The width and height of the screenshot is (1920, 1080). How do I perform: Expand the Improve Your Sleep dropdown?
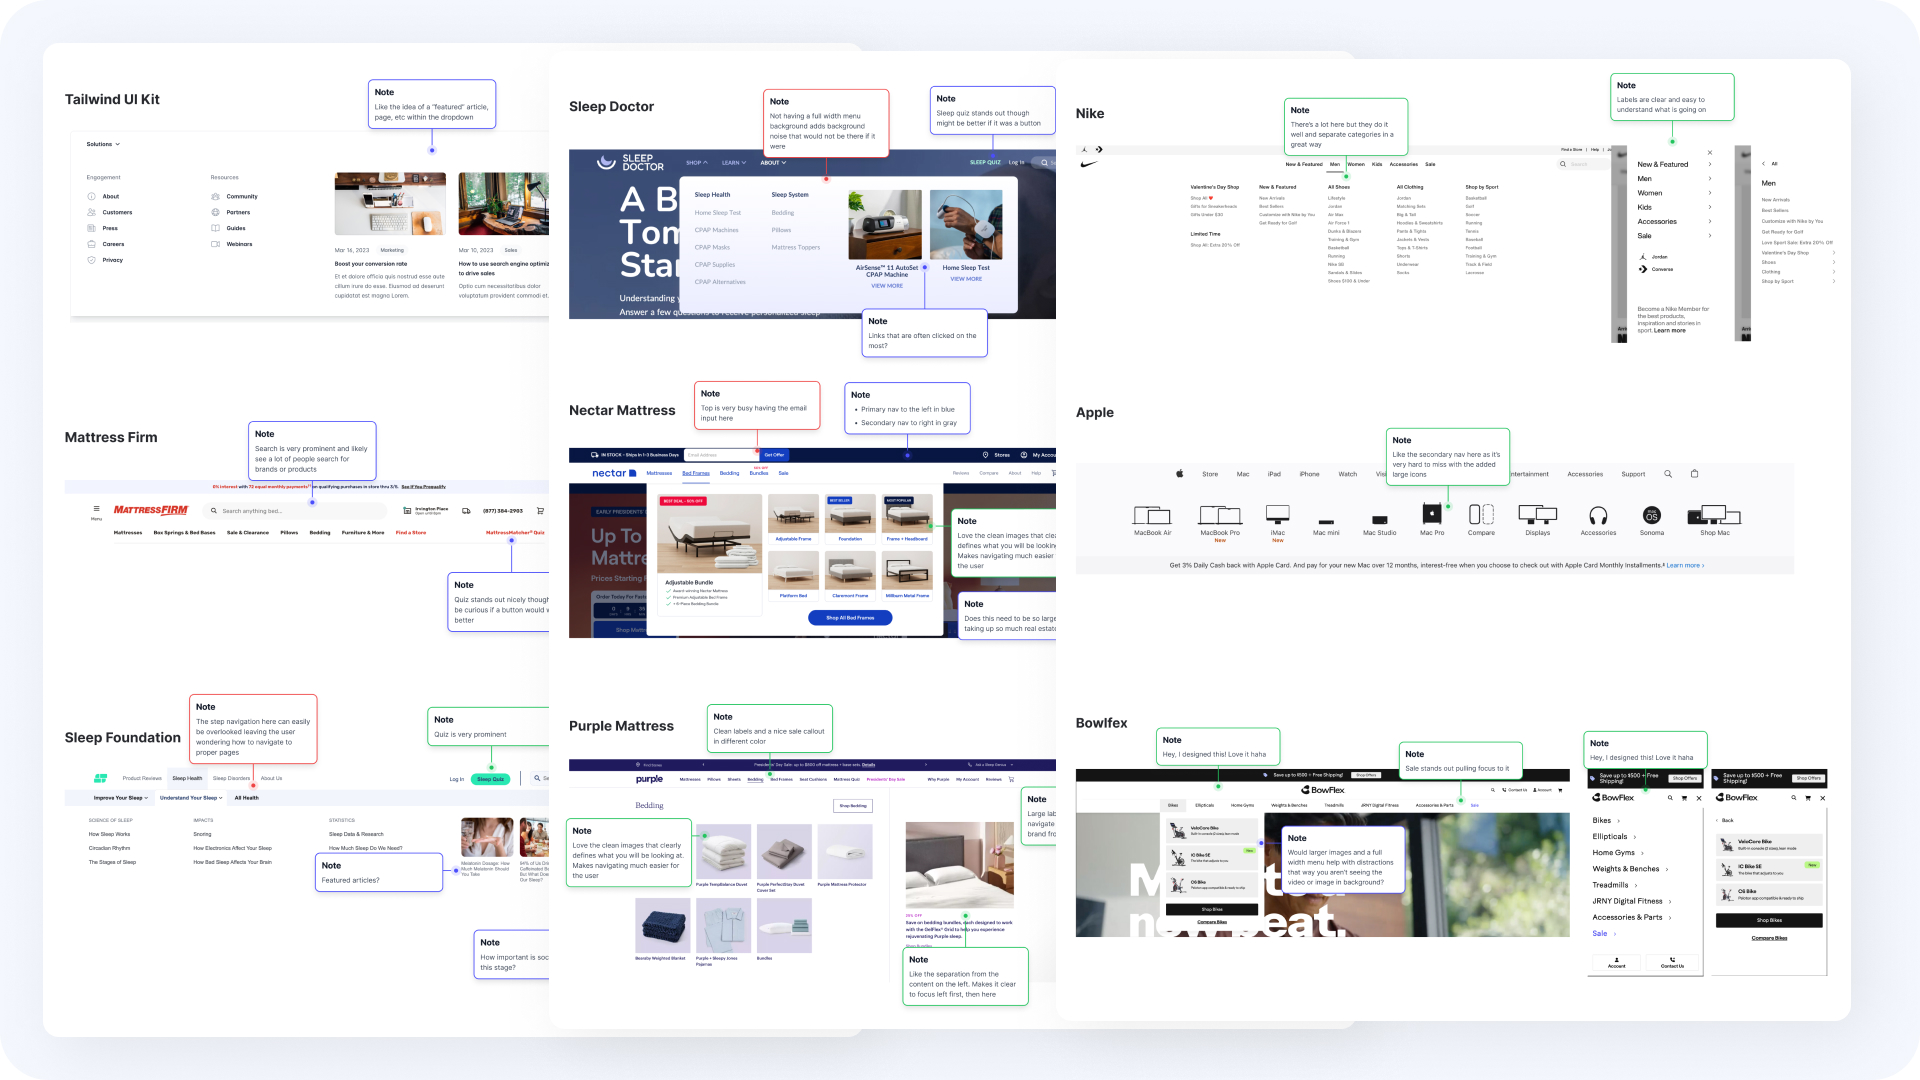[x=121, y=798]
